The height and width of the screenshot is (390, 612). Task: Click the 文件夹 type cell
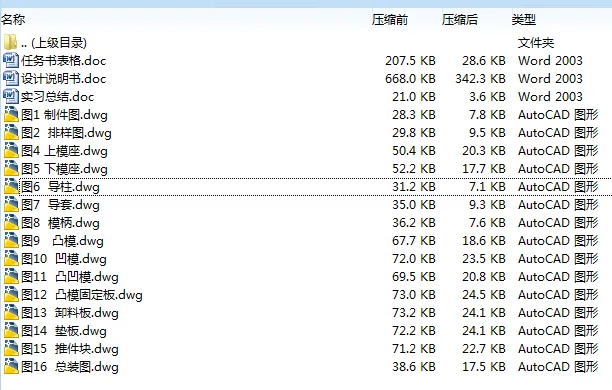[x=536, y=43]
